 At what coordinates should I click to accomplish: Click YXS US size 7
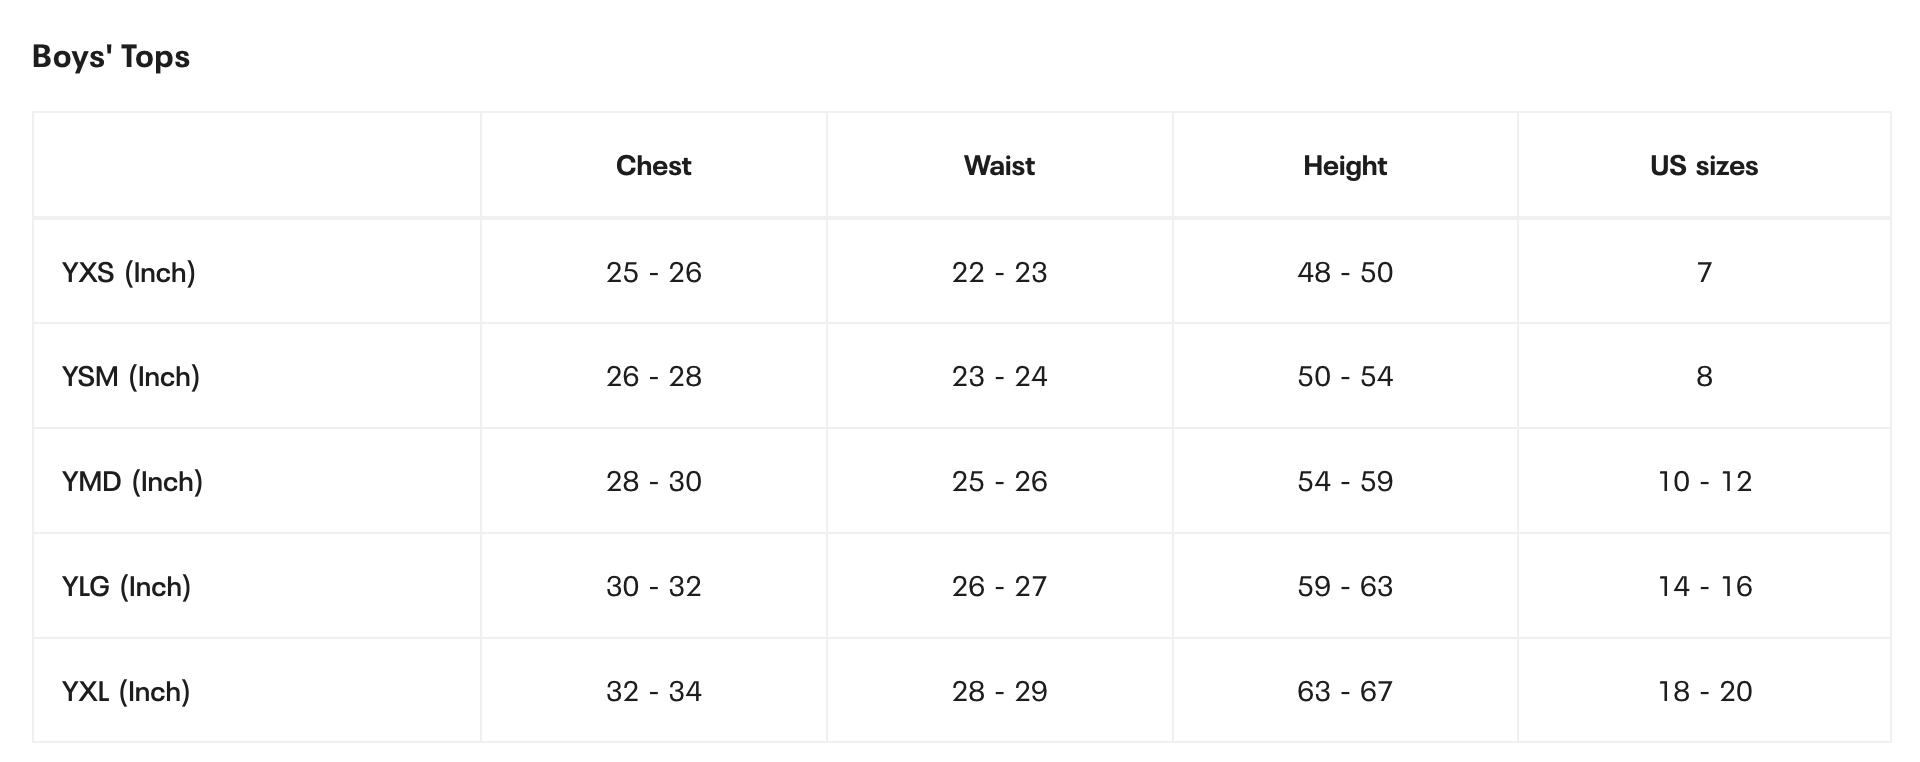click(x=1705, y=272)
